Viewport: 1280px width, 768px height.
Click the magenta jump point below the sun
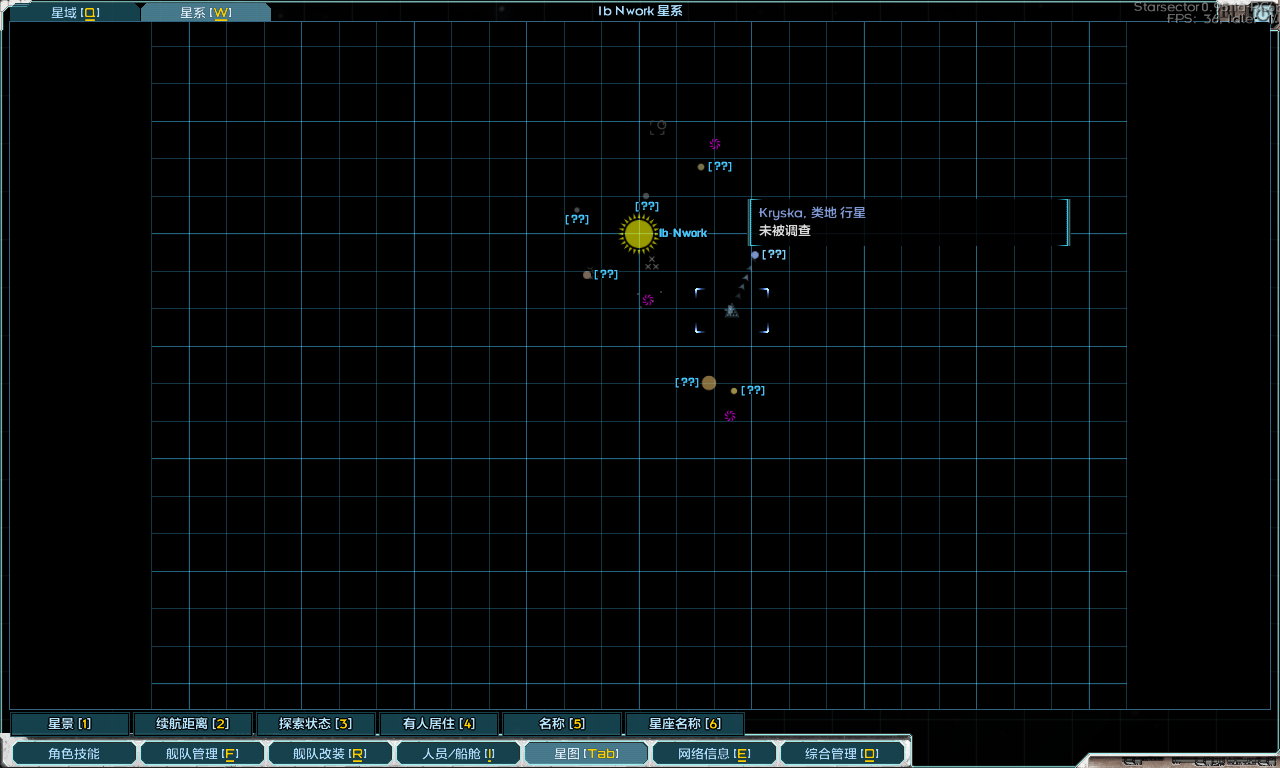coord(650,298)
